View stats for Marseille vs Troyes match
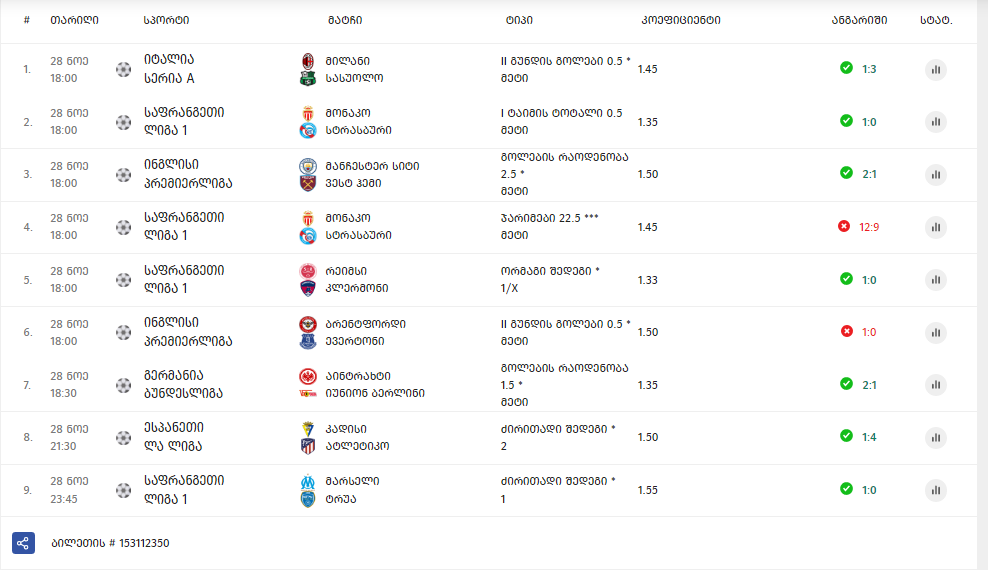The height and width of the screenshot is (570, 988). [x=936, y=490]
